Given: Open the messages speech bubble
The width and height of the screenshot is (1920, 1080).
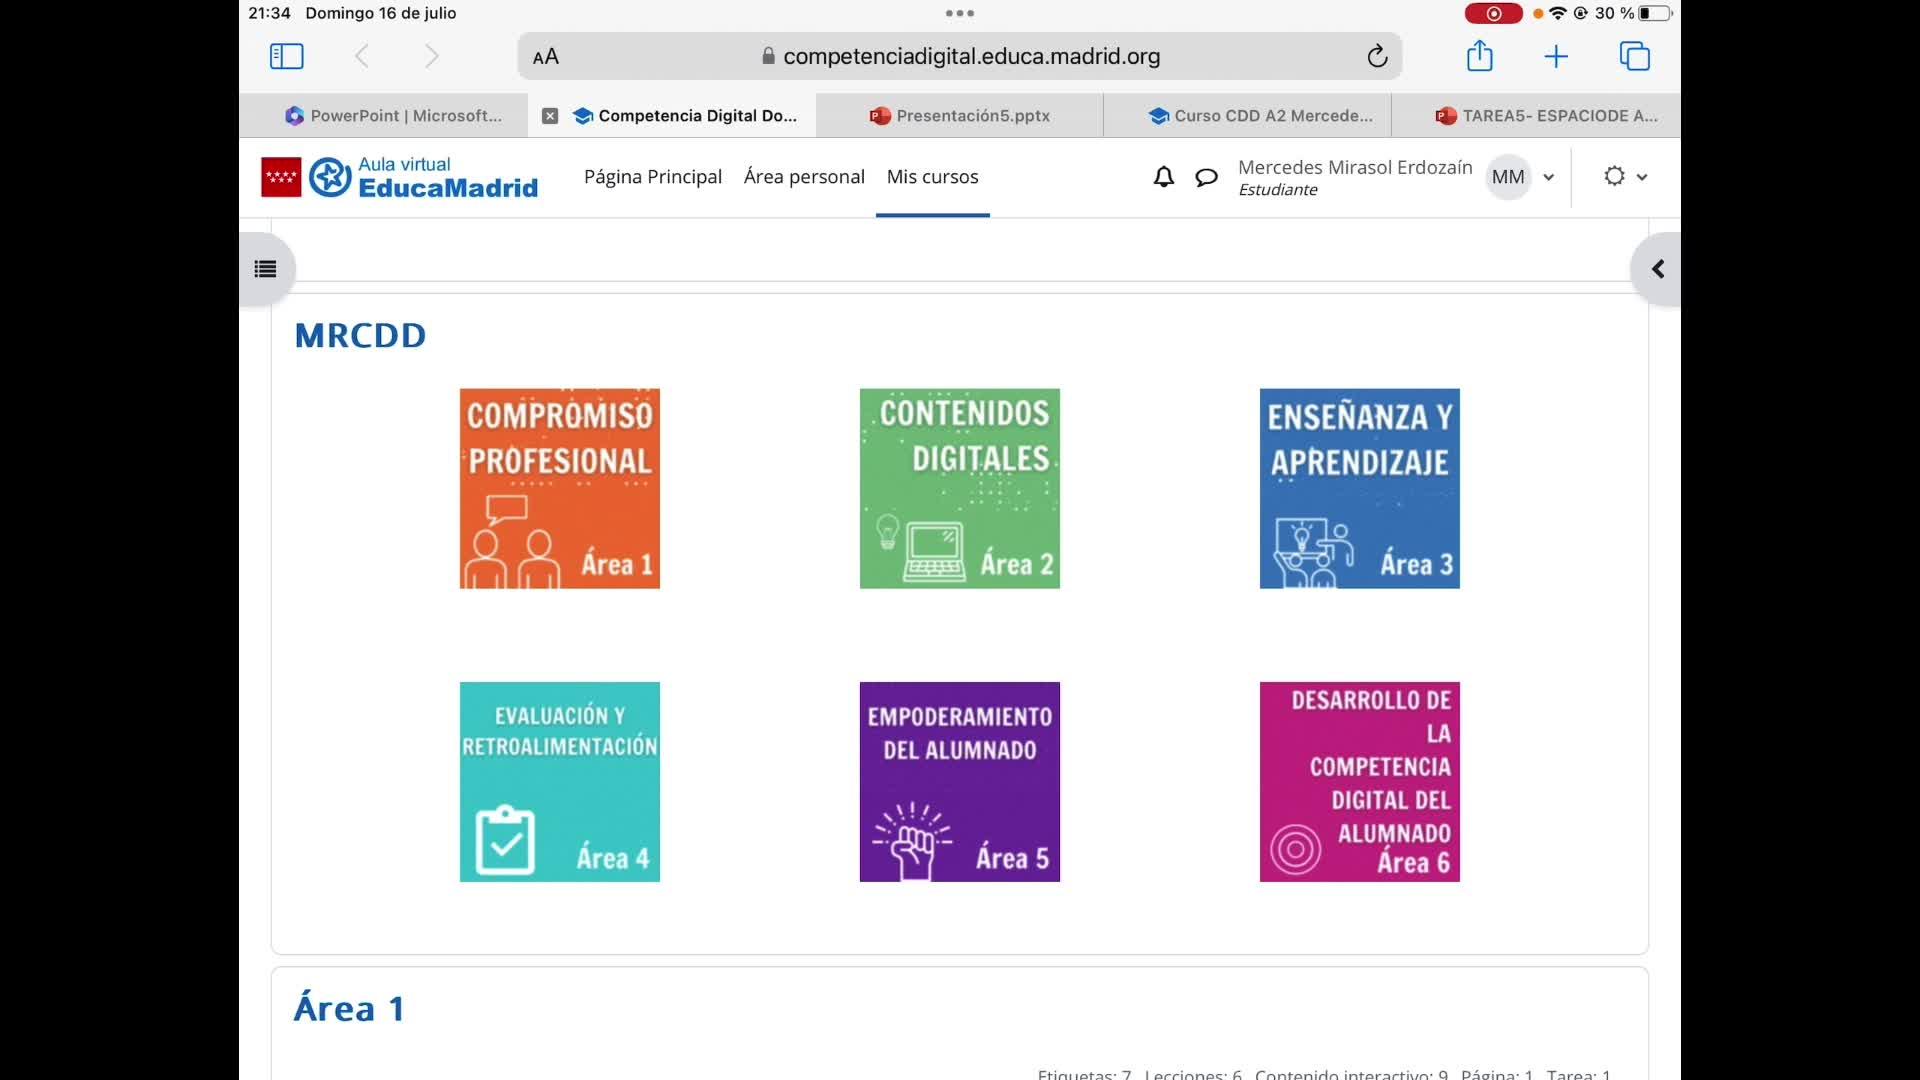Looking at the screenshot, I should coord(1206,177).
